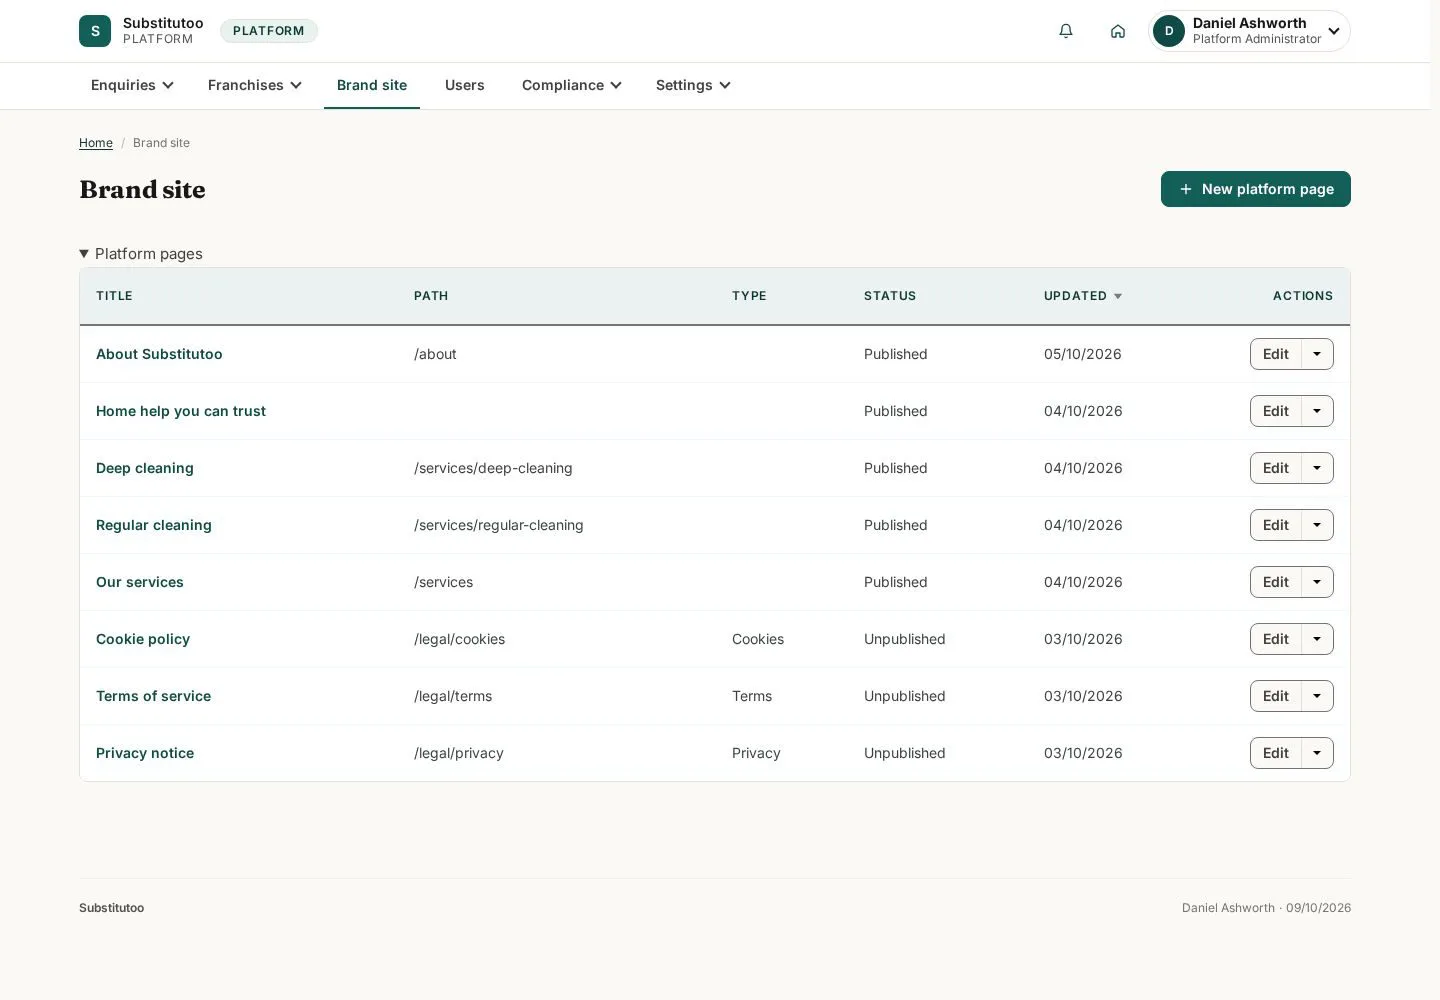Expand the Compliance menu

click(x=571, y=85)
